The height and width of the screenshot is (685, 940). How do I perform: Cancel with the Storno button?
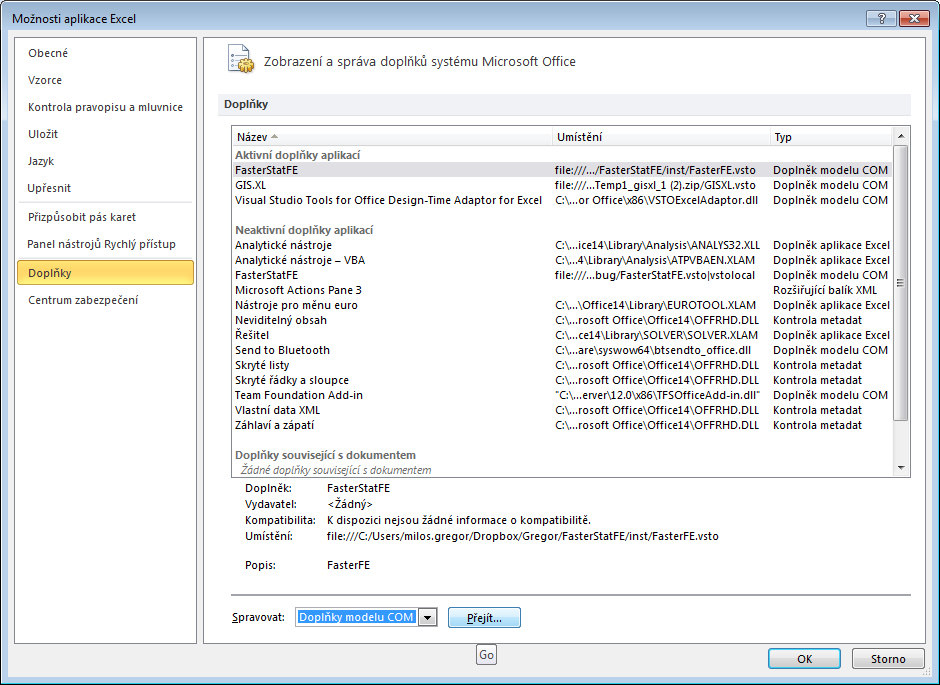[x=888, y=659]
